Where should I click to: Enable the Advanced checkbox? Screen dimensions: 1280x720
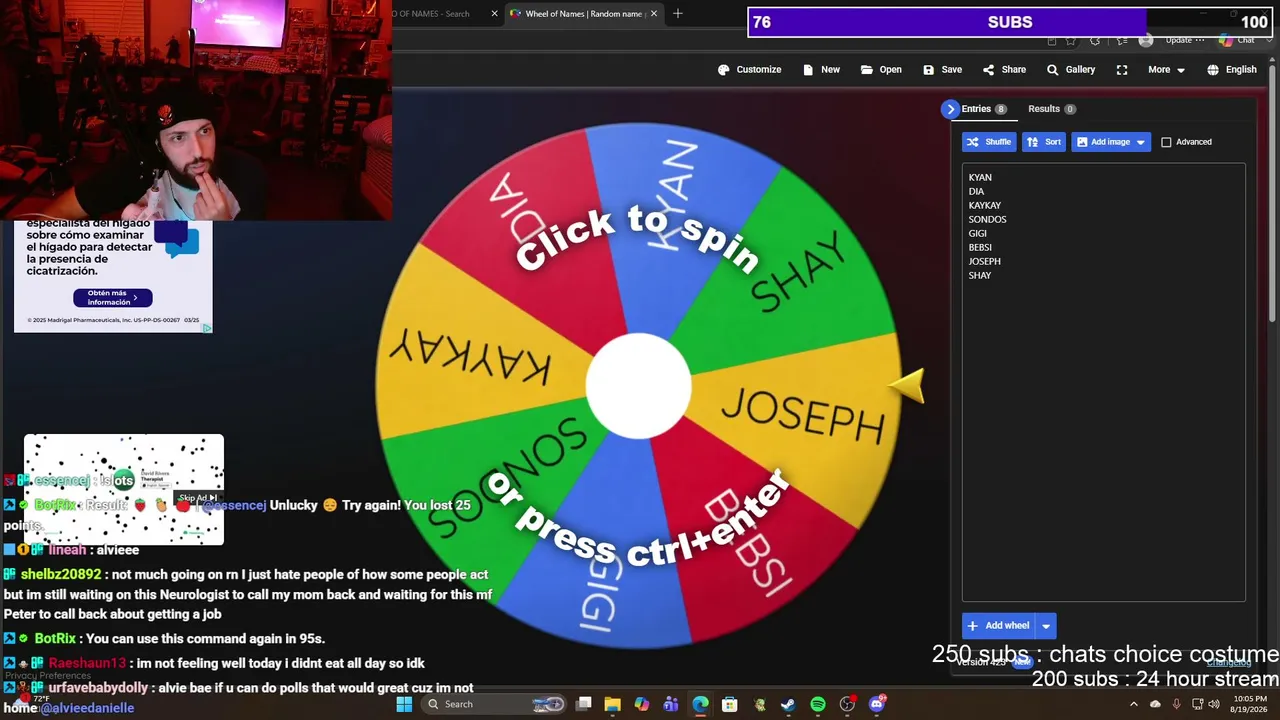coord(1166,142)
